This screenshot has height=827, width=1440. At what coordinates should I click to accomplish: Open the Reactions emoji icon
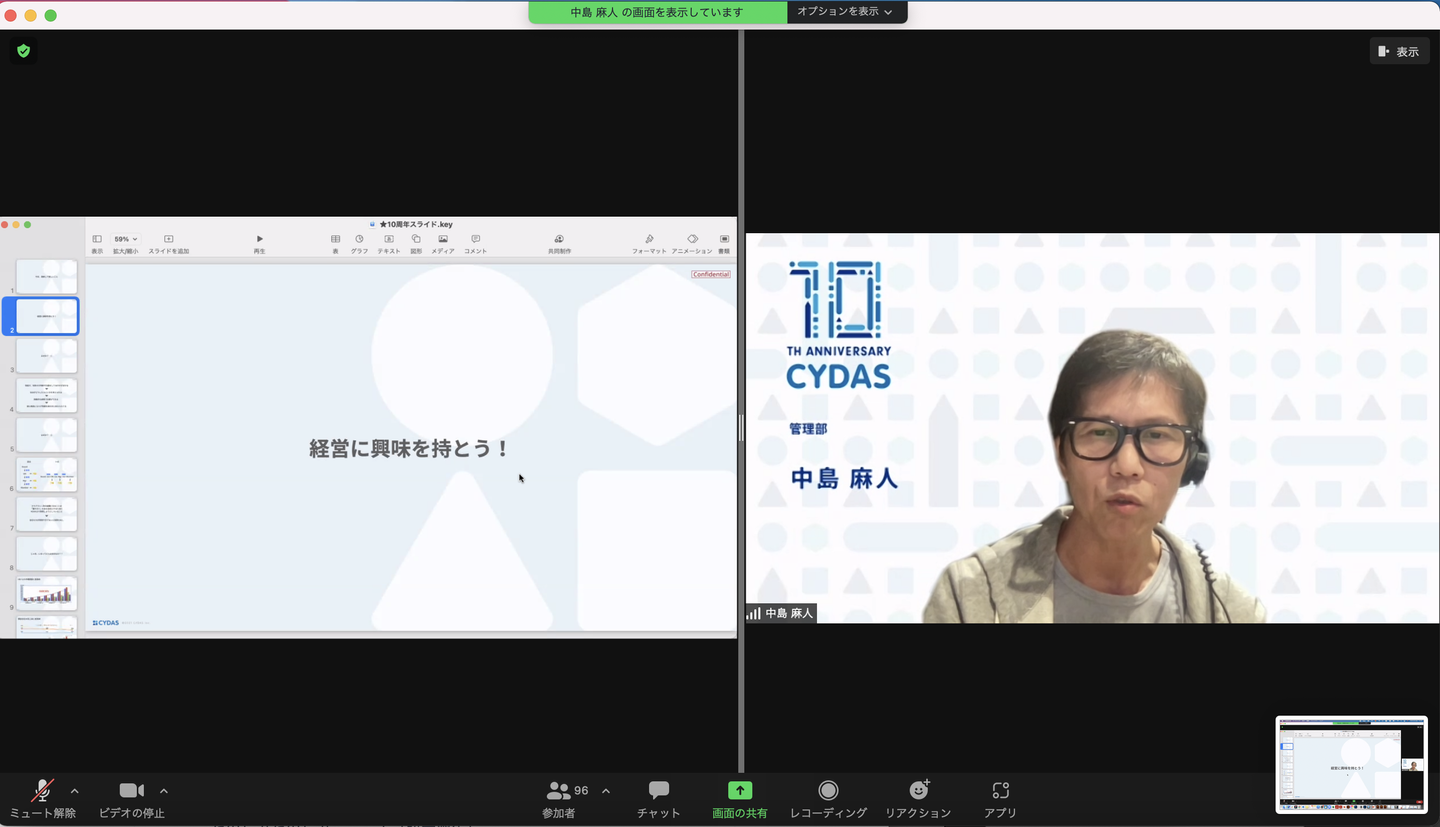[918, 791]
